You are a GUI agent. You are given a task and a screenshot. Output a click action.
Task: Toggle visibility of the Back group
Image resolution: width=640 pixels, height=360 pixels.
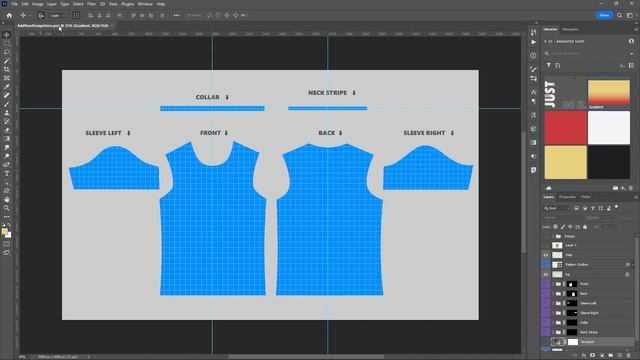point(546,293)
